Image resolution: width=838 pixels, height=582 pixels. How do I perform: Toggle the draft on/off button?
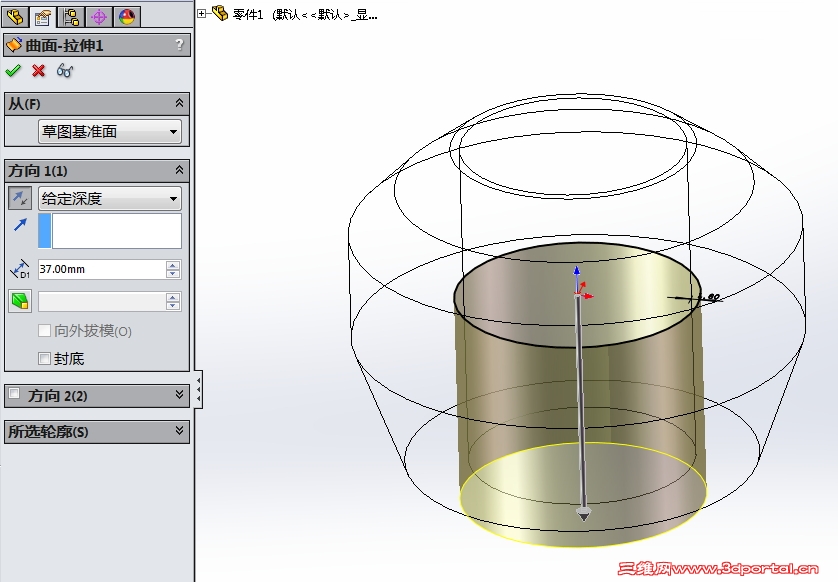tap(20, 301)
